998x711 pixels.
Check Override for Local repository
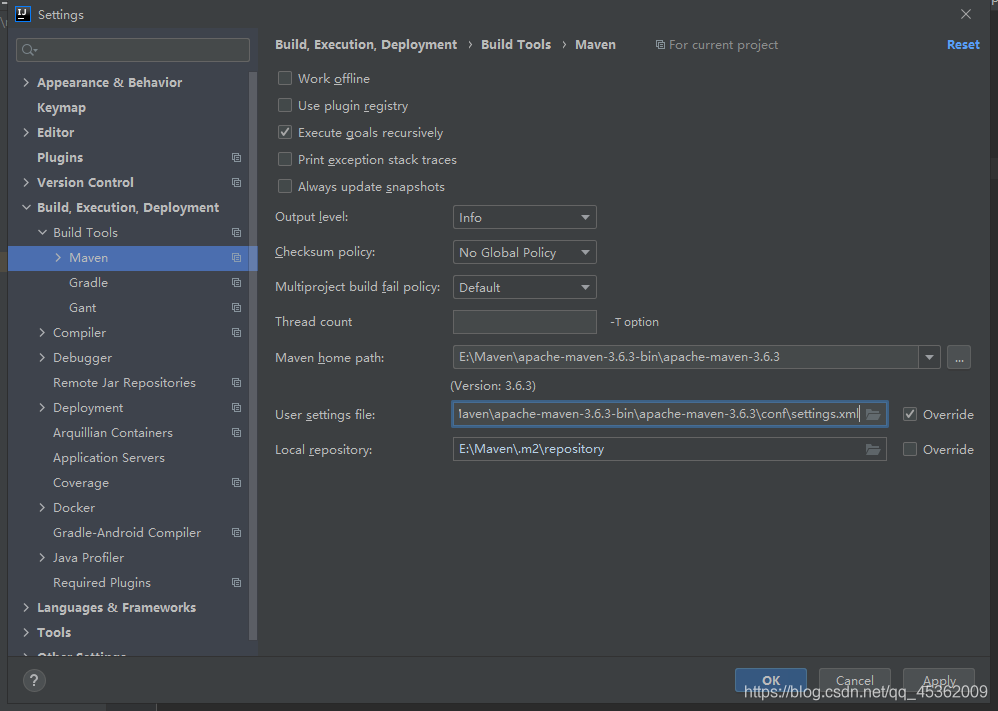pos(910,449)
